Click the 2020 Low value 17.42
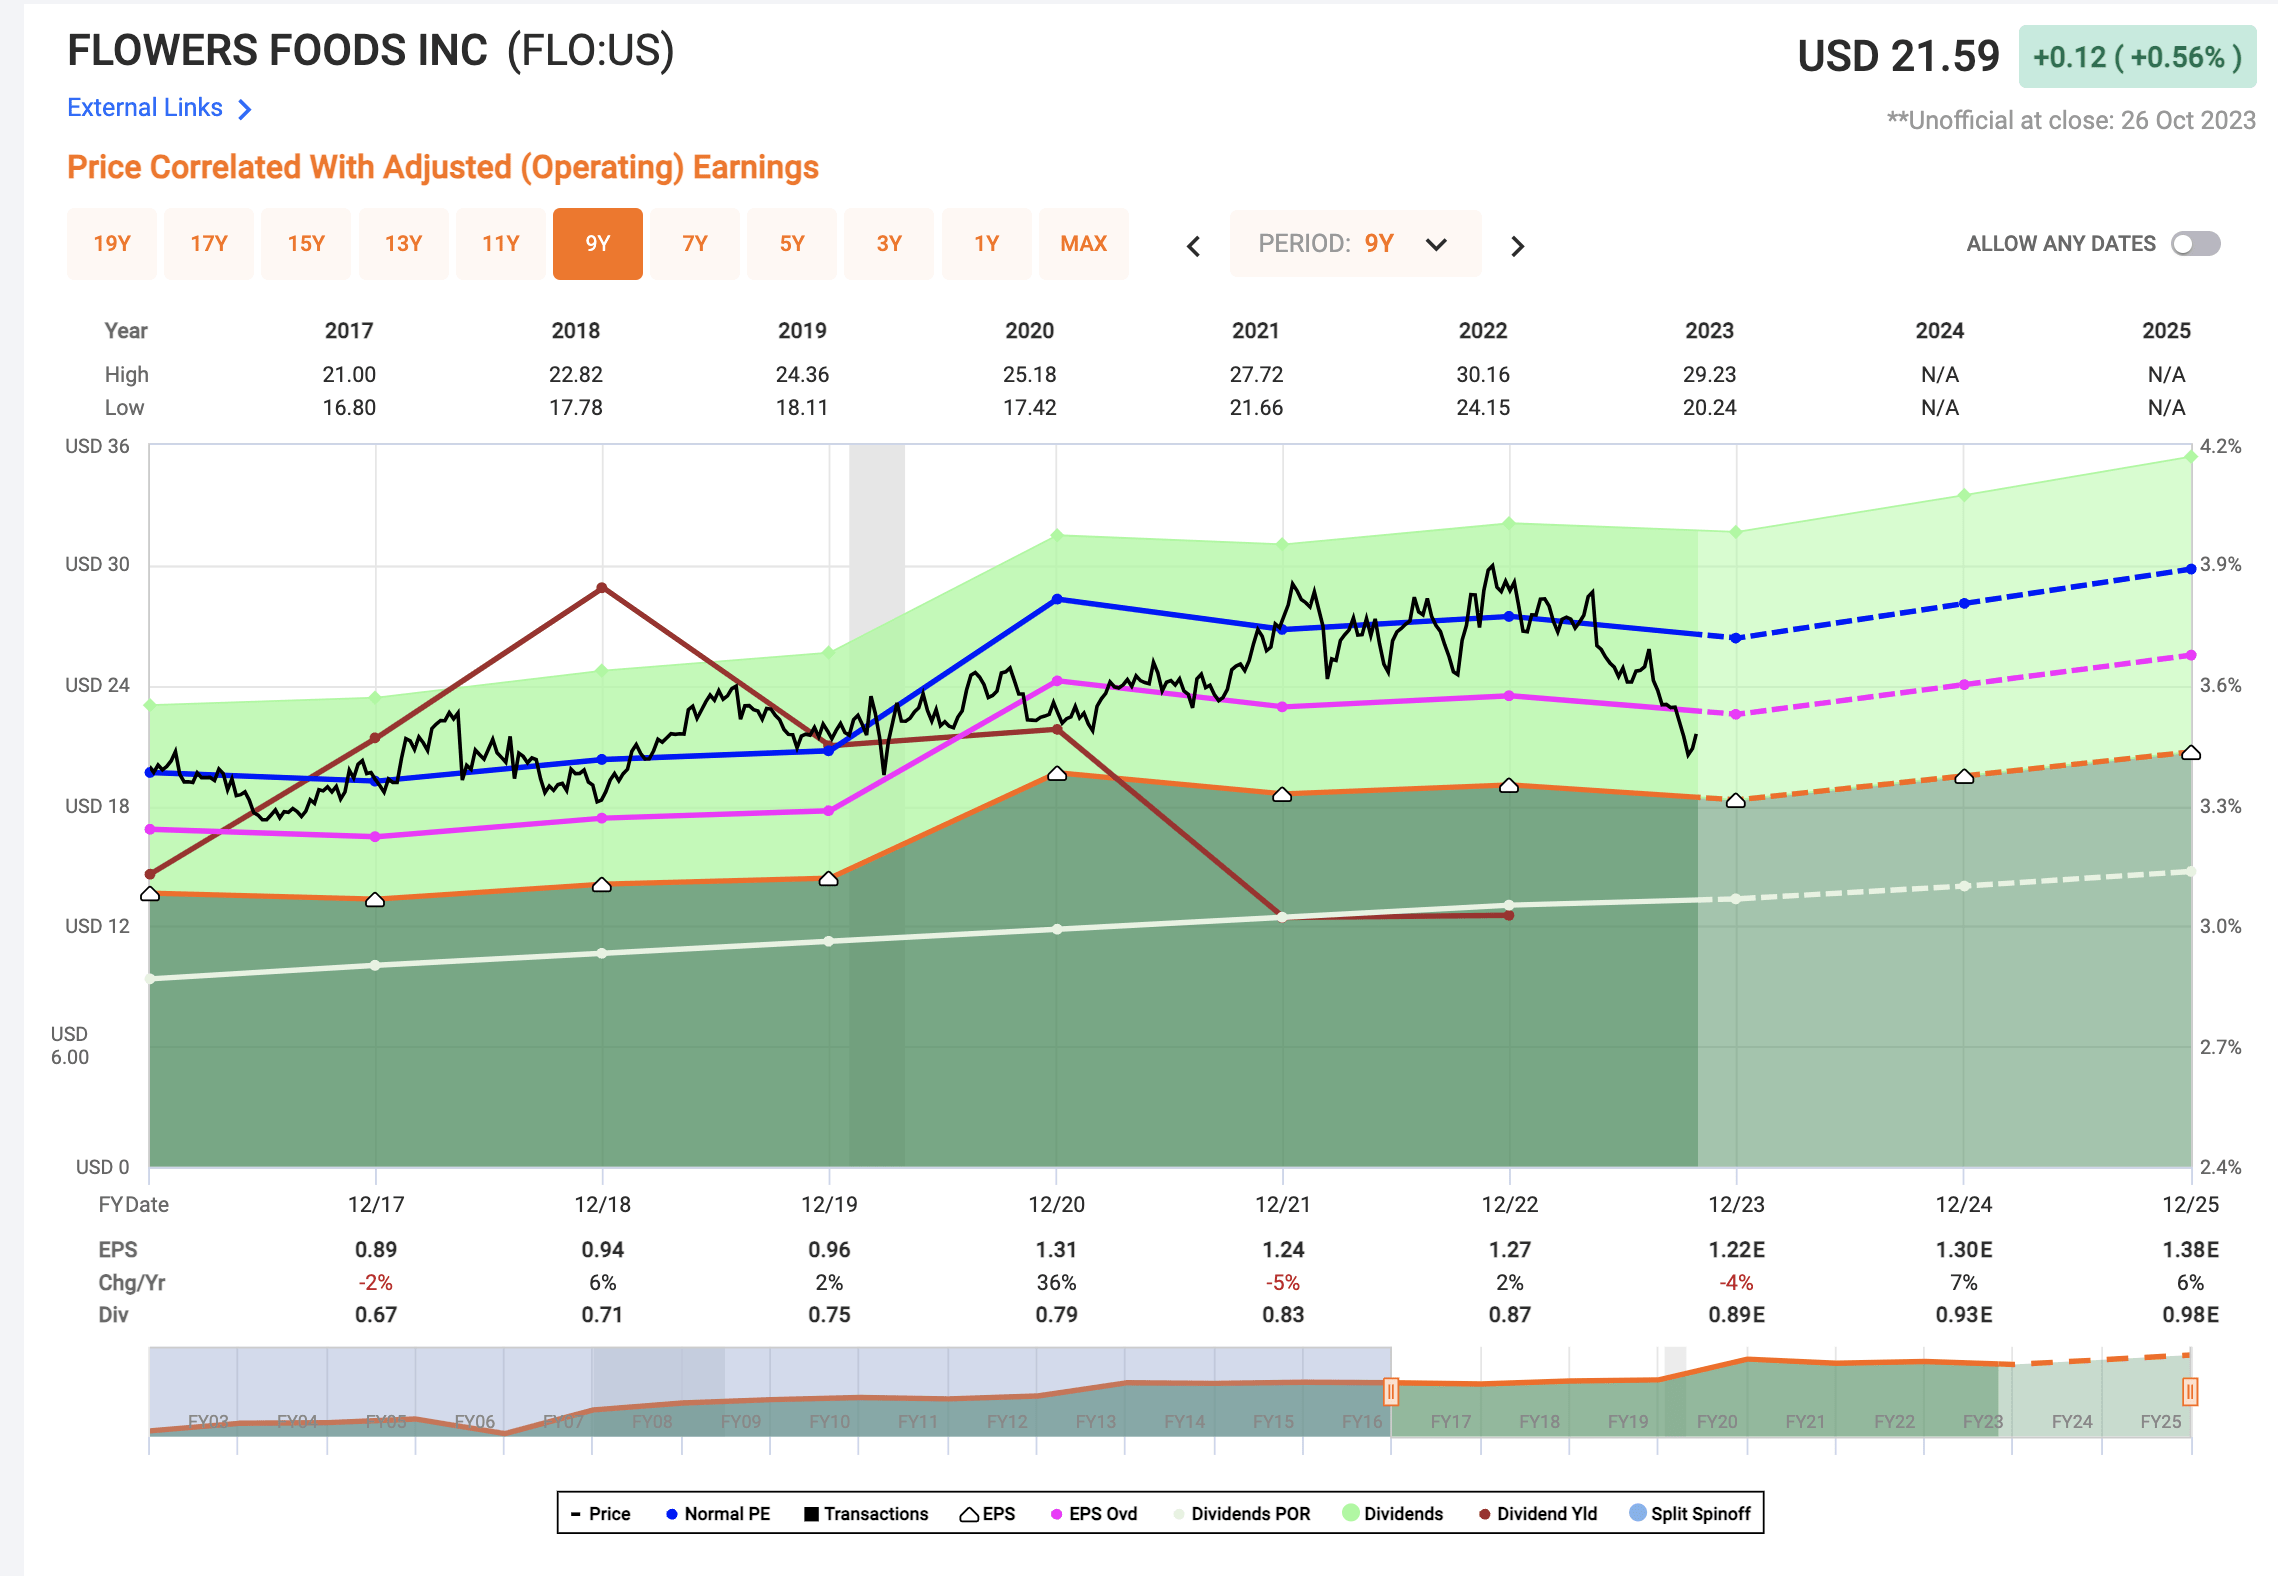 1029,408
